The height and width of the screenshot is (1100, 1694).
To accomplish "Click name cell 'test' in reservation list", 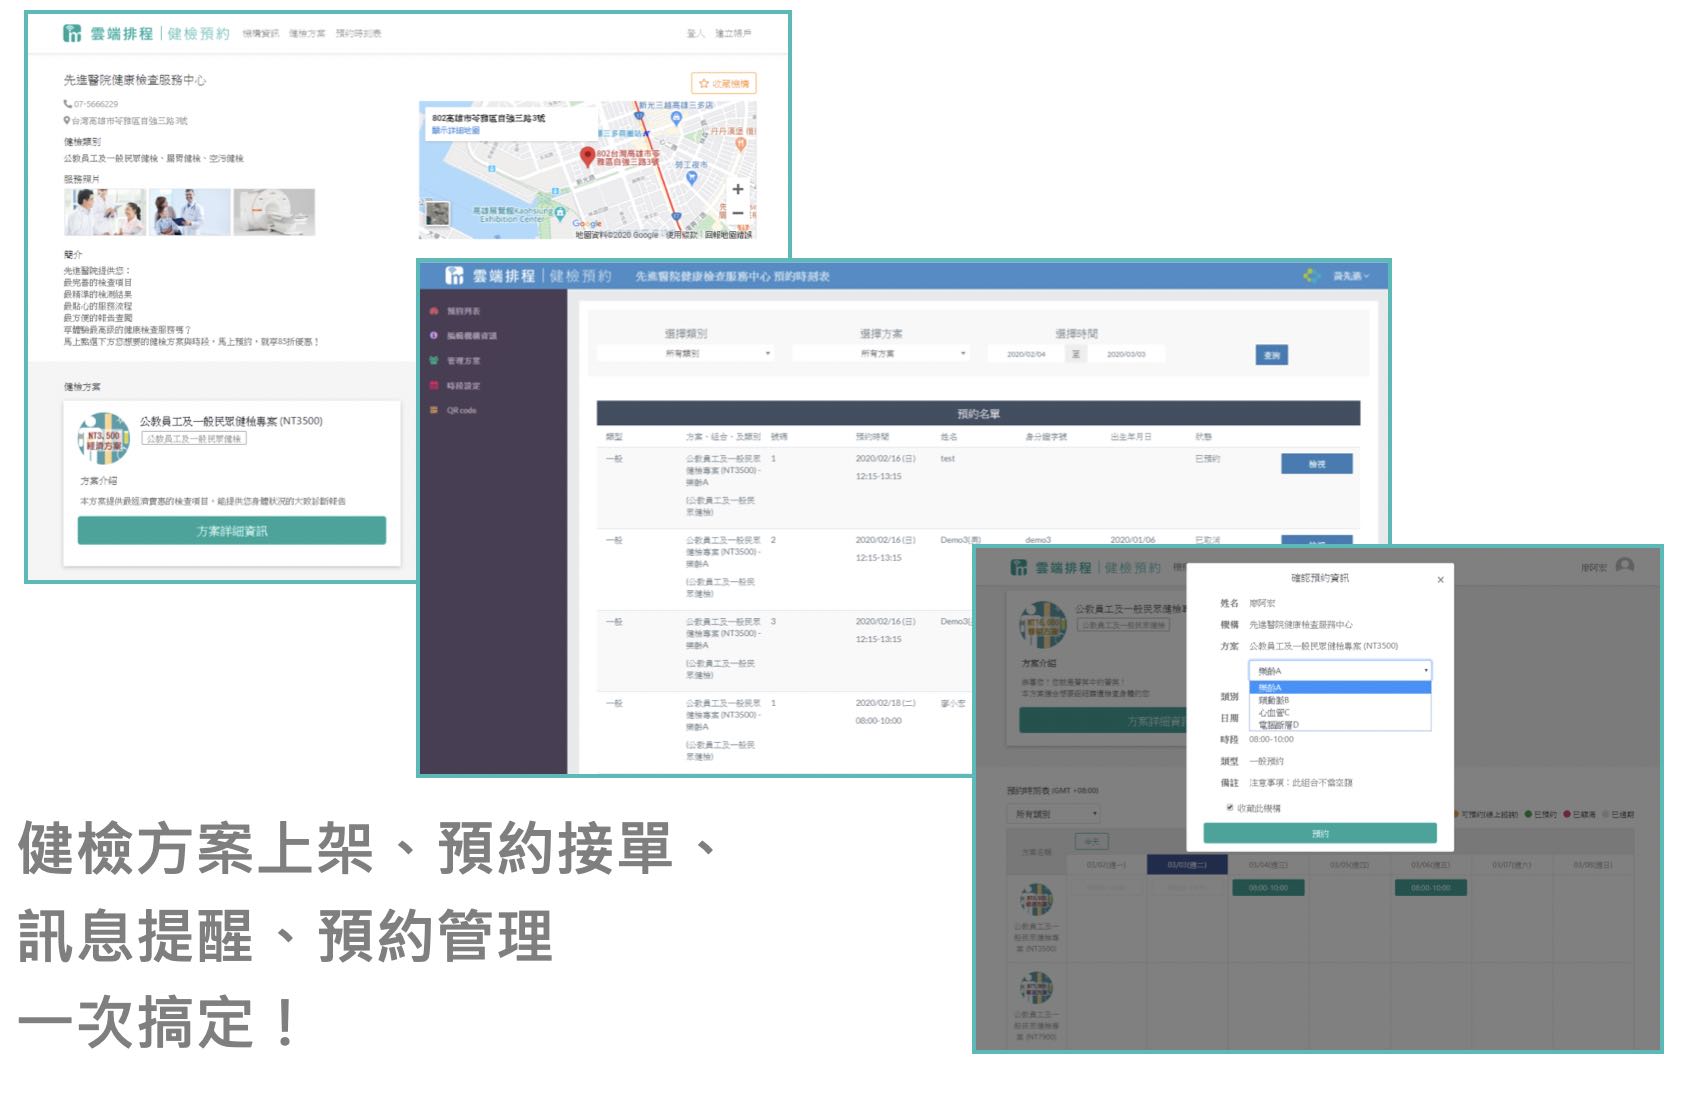I will tap(948, 459).
